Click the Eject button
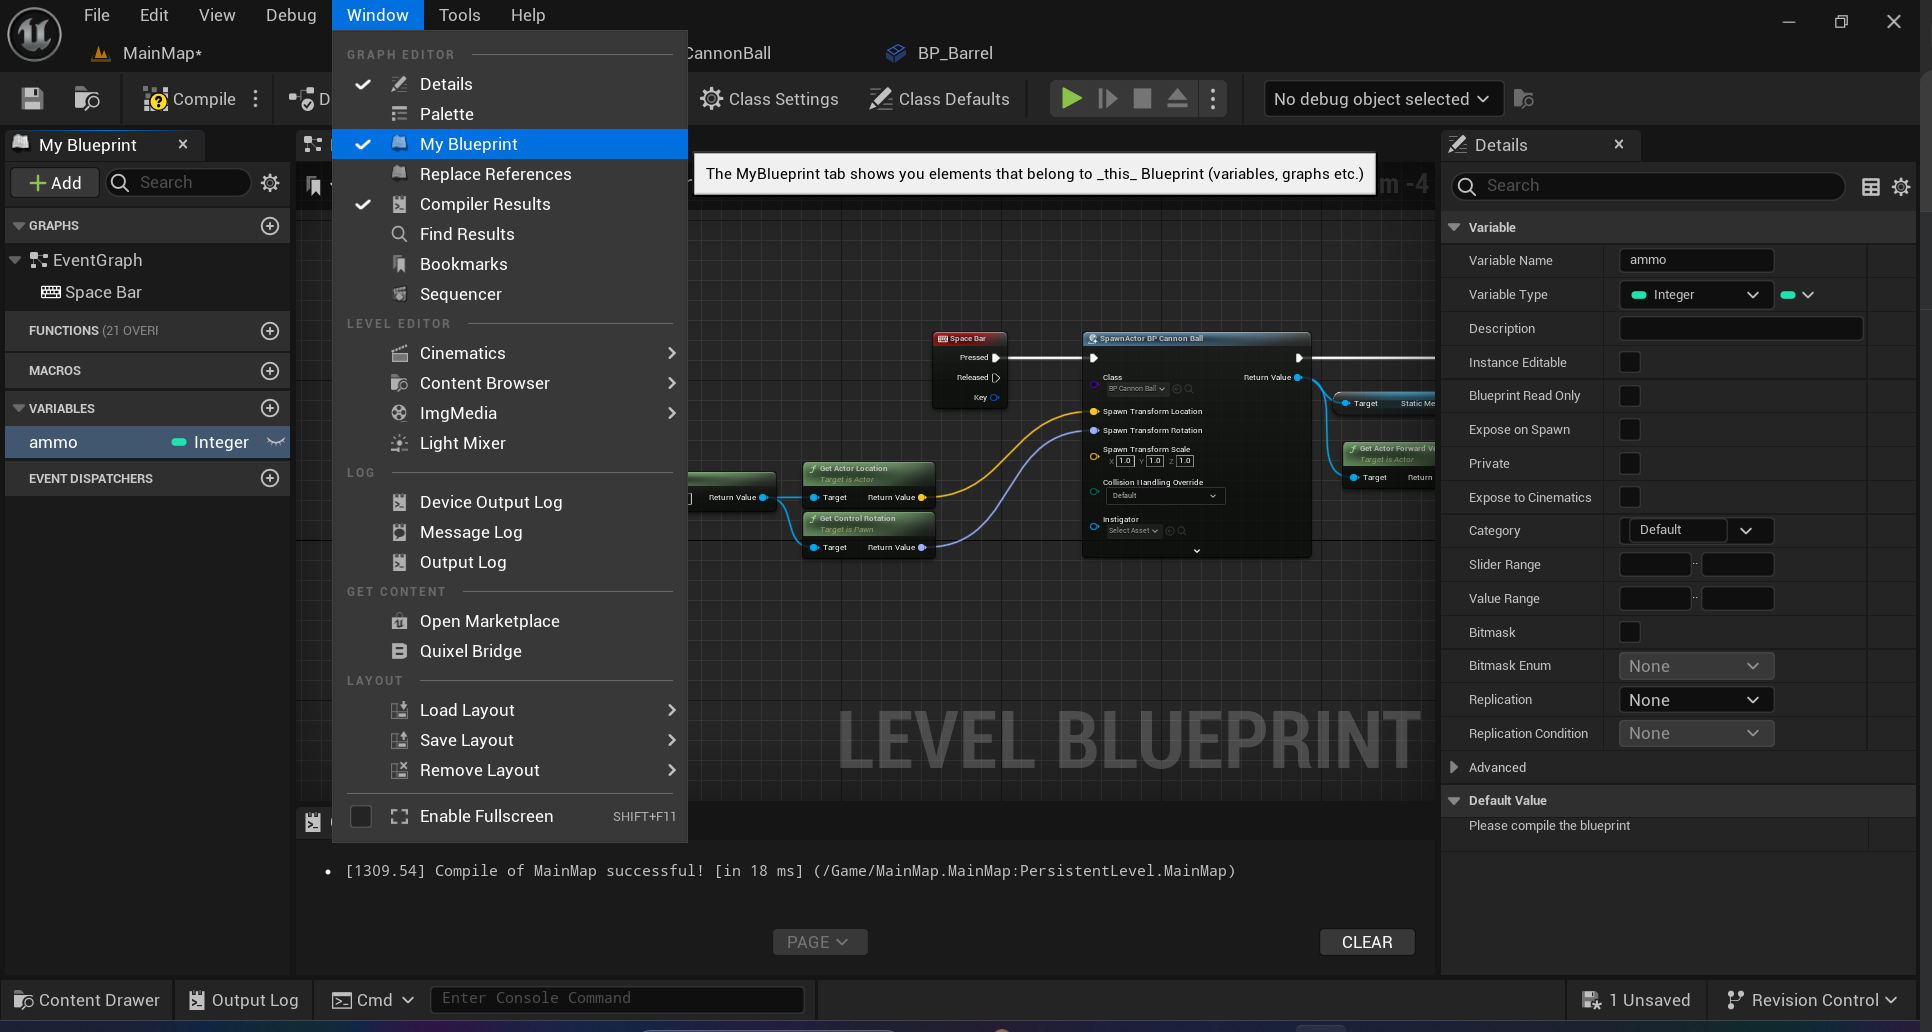Image resolution: width=1932 pixels, height=1032 pixels. click(1177, 98)
